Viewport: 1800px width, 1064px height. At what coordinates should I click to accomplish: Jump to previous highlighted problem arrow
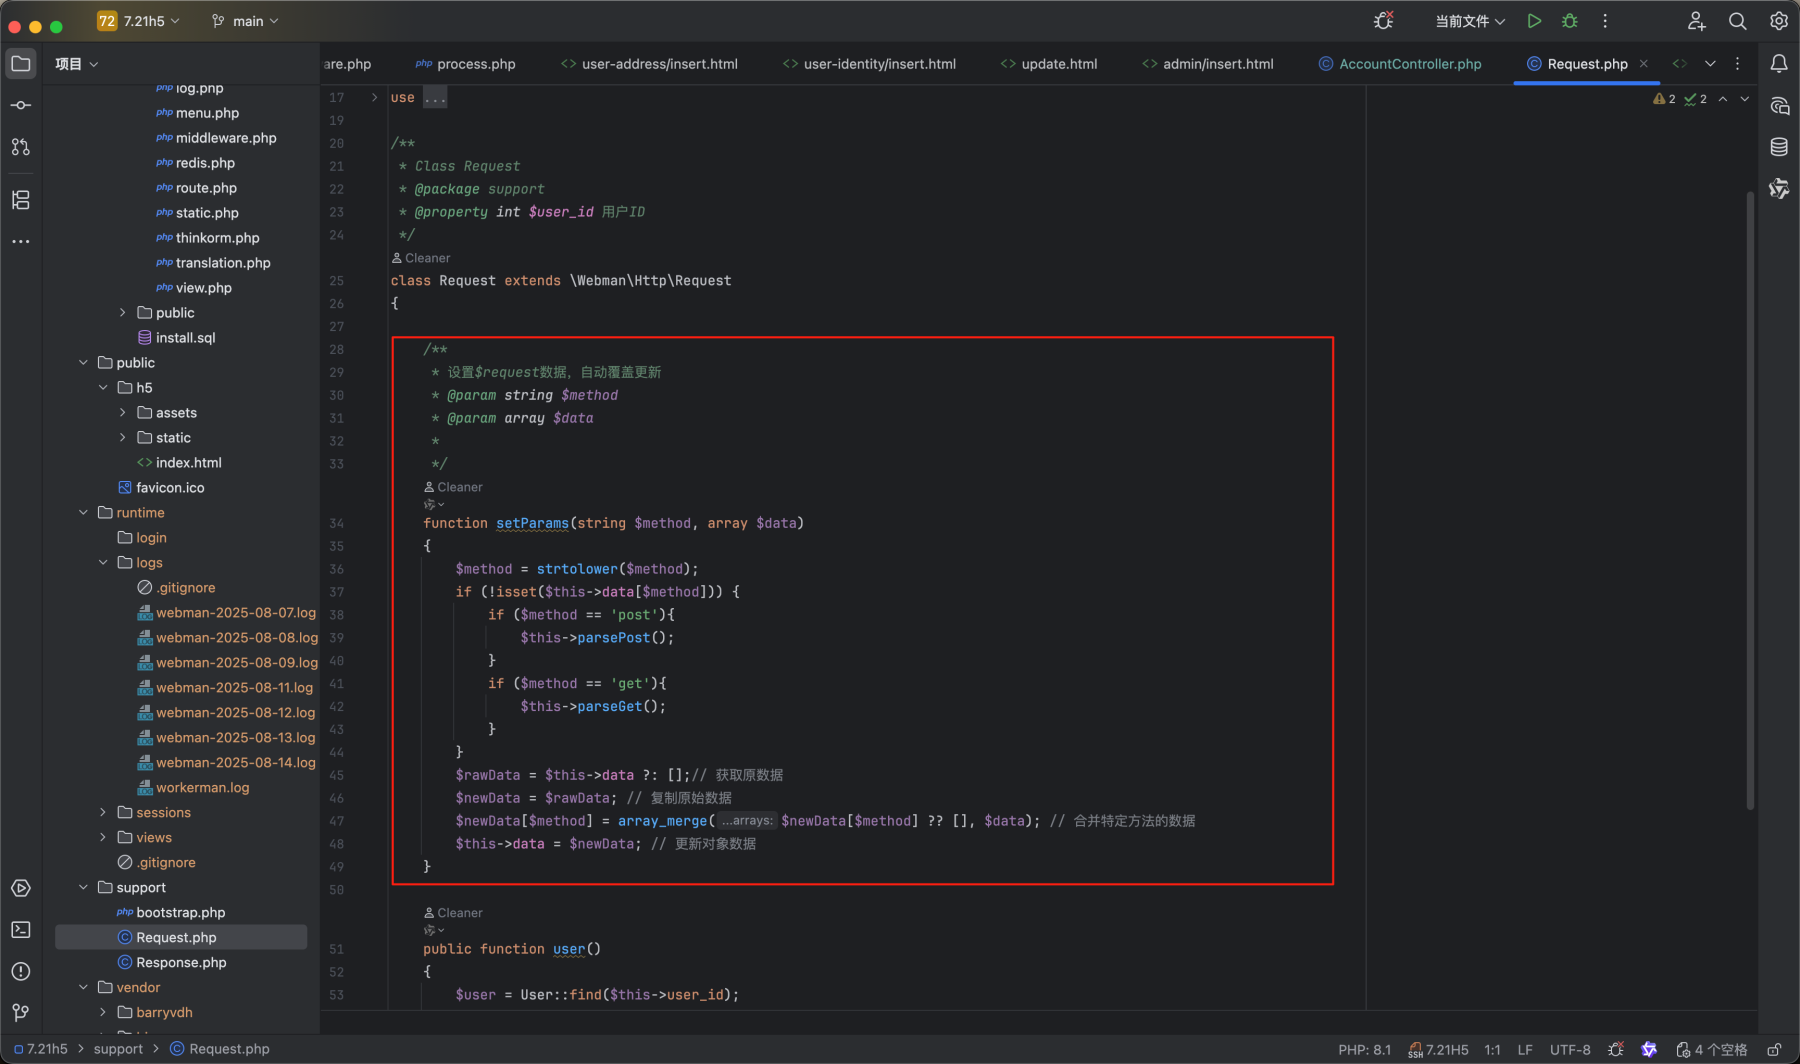pyautogui.click(x=1723, y=99)
